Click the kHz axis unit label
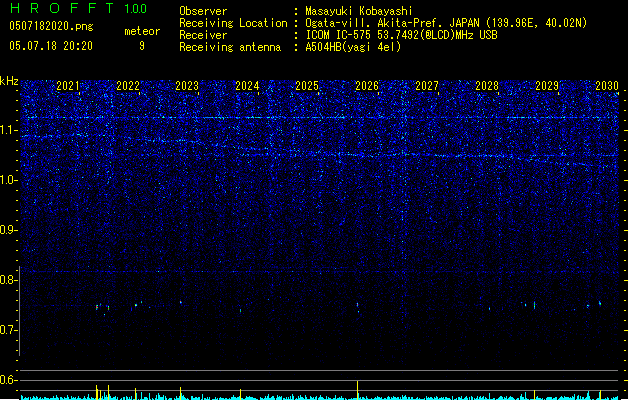Image resolution: width=629 pixels, height=400 pixels. click(9, 80)
